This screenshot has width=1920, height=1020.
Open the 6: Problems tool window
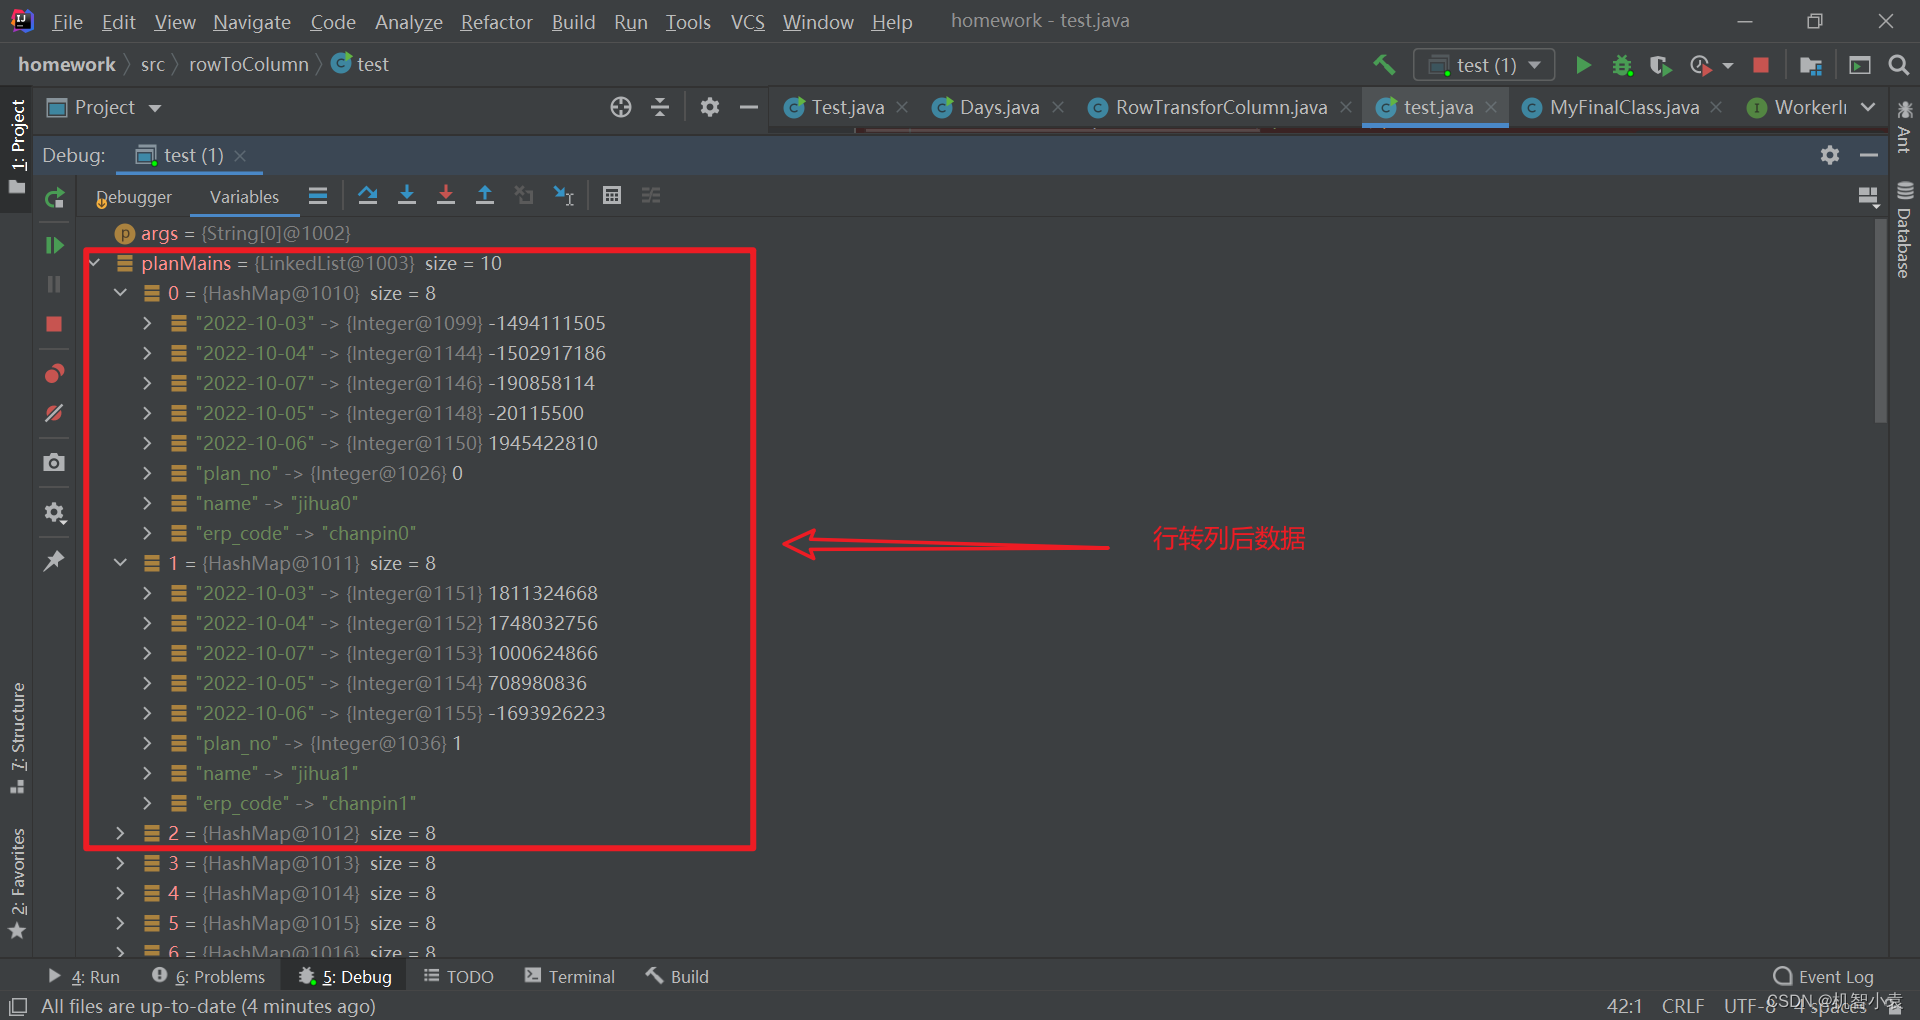pos(208,977)
